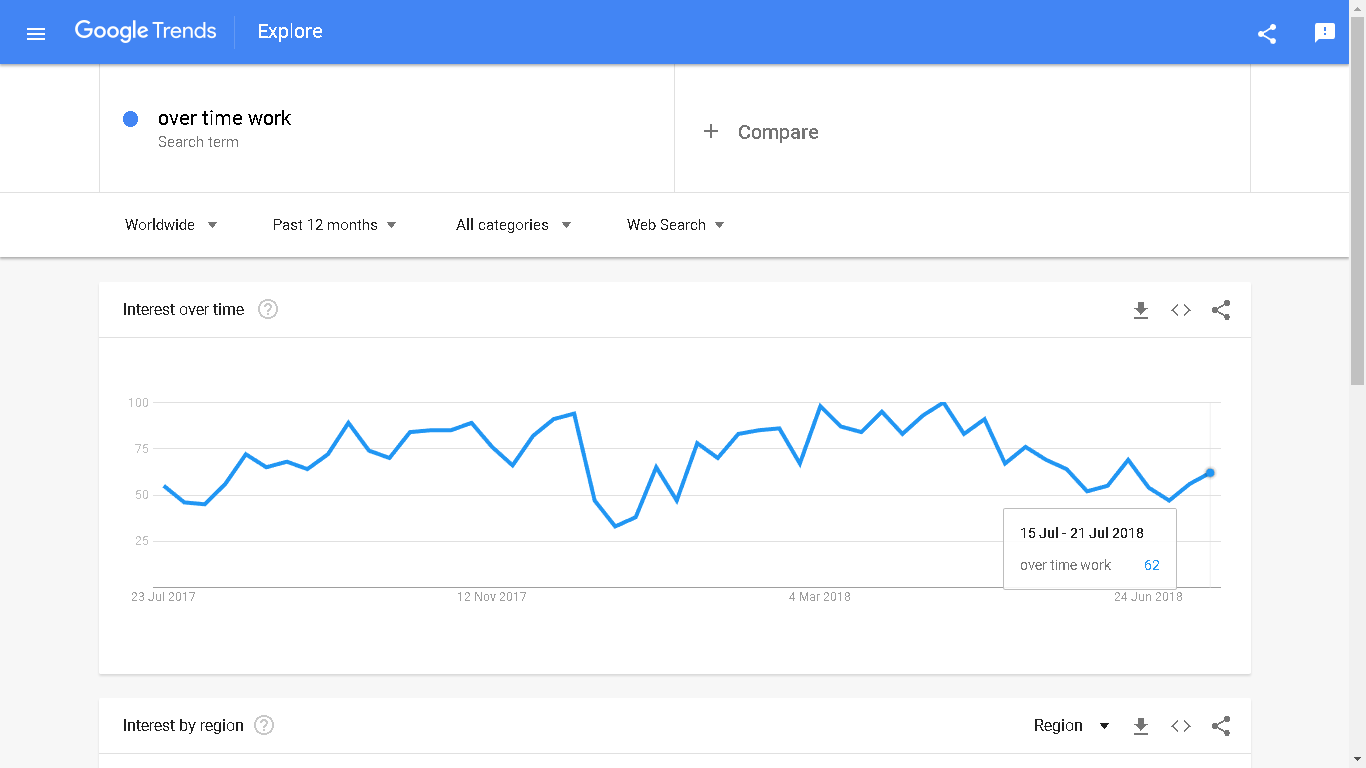Open the Region selector dropdown
The width and height of the screenshot is (1366, 768).
coord(1071,726)
